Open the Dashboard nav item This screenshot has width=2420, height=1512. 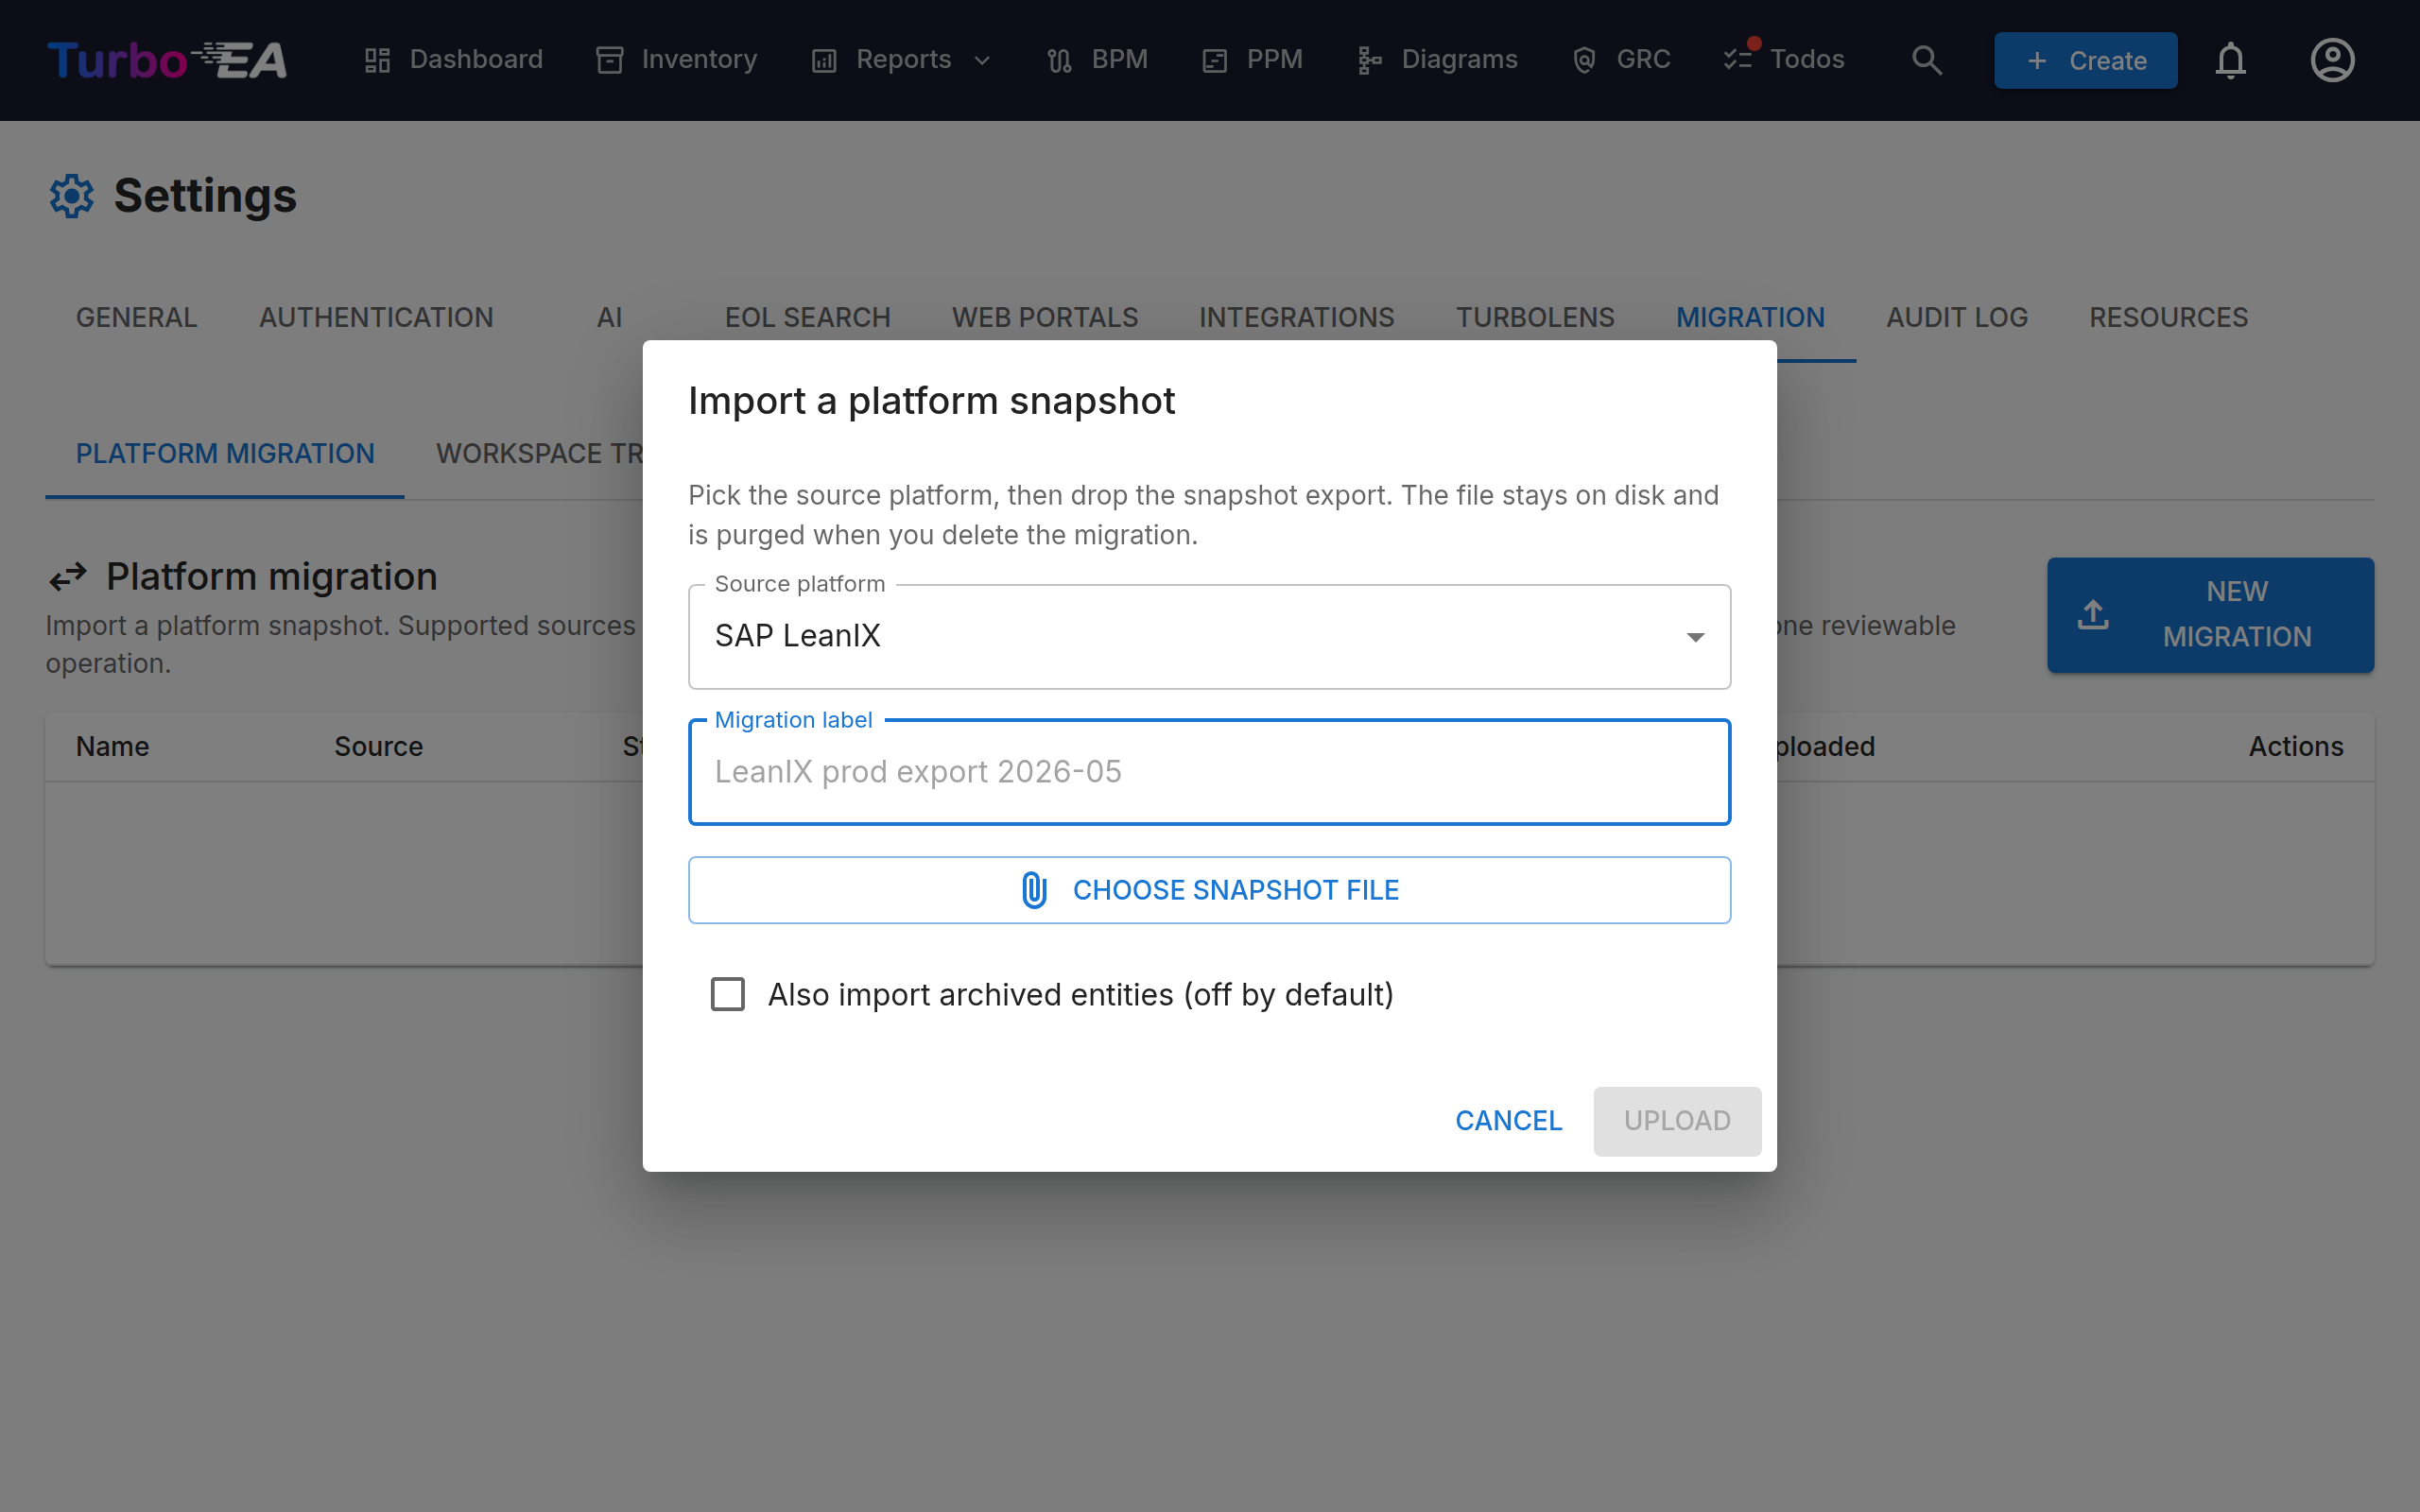point(453,60)
